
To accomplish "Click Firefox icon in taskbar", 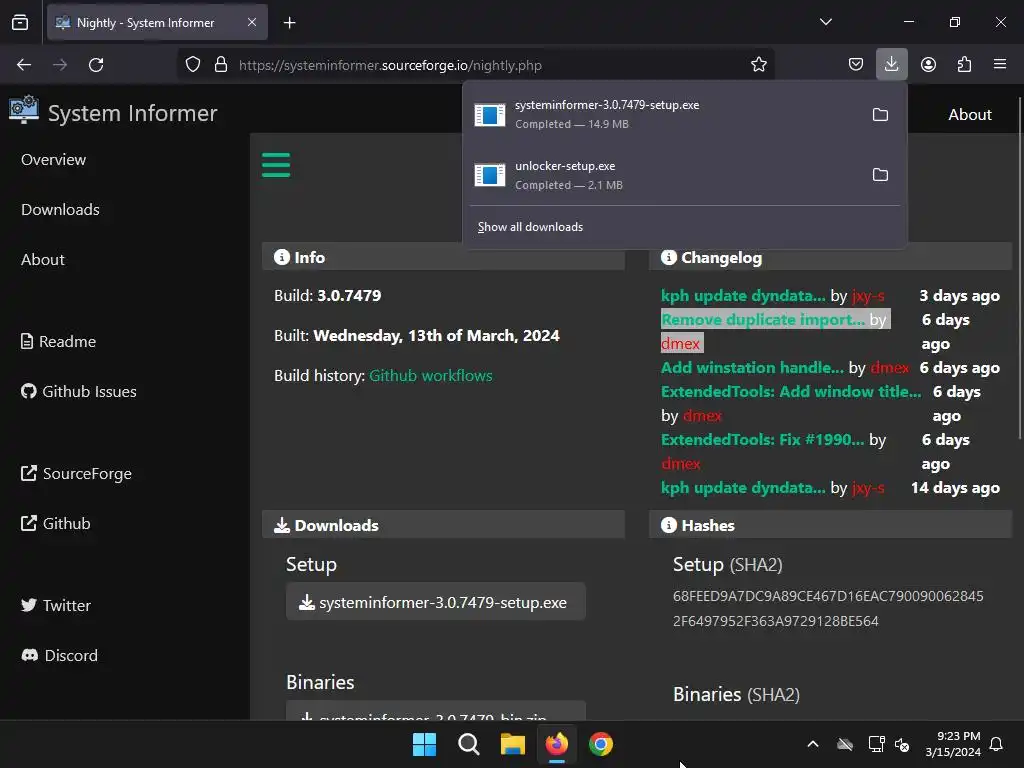I will coord(556,744).
